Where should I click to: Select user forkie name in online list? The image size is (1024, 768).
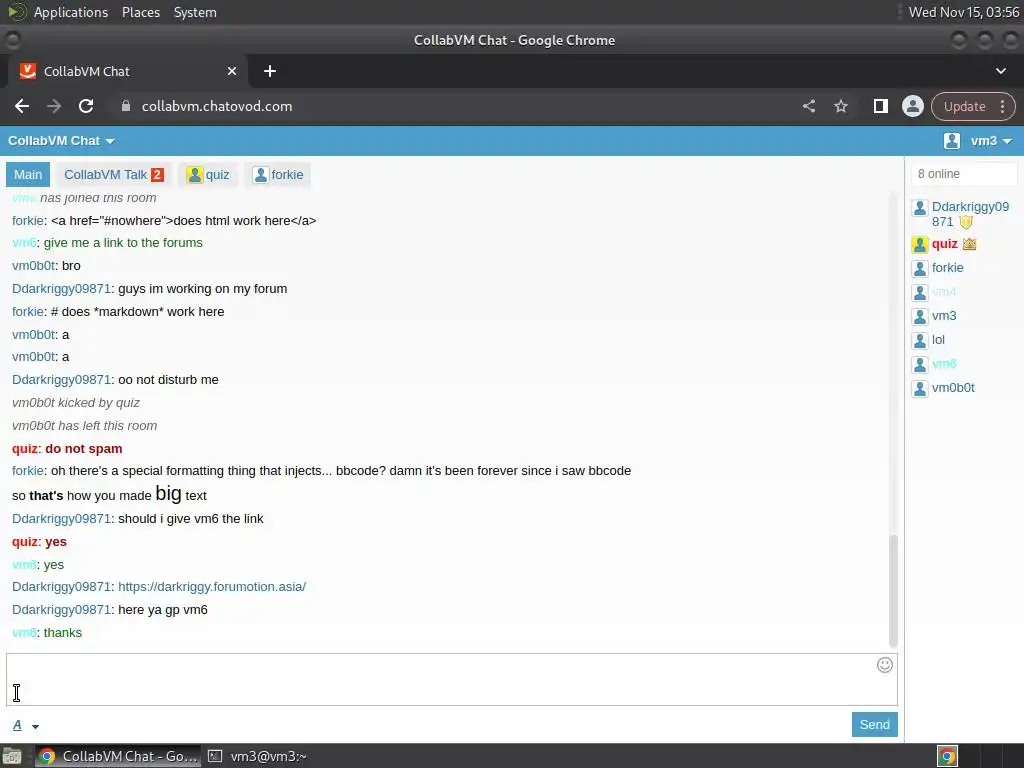pyautogui.click(x=947, y=268)
